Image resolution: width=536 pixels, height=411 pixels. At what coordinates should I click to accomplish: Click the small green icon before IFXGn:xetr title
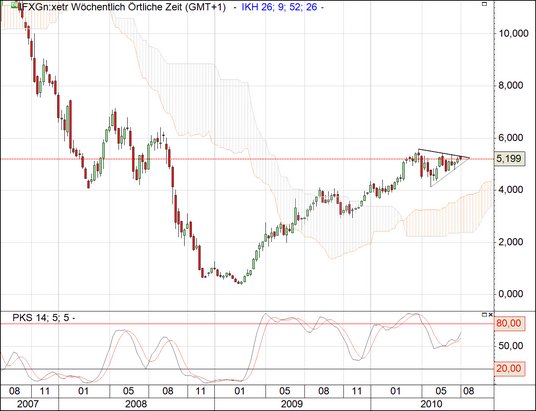pyautogui.click(x=14, y=5)
